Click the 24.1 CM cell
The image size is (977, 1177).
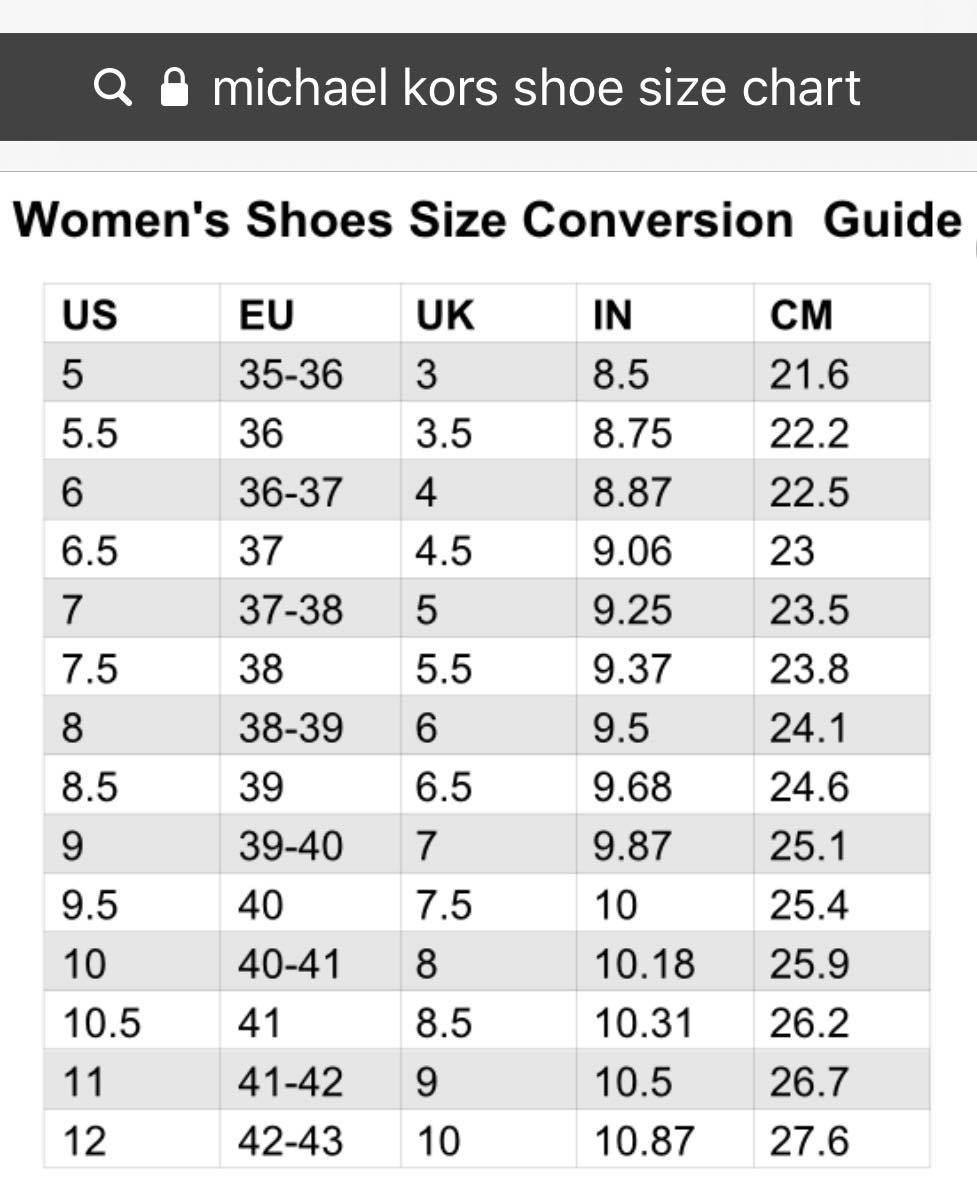click(842, 727)
